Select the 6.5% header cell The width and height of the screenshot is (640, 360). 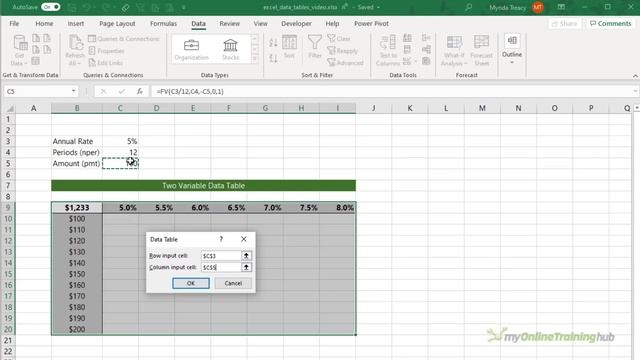229,208
